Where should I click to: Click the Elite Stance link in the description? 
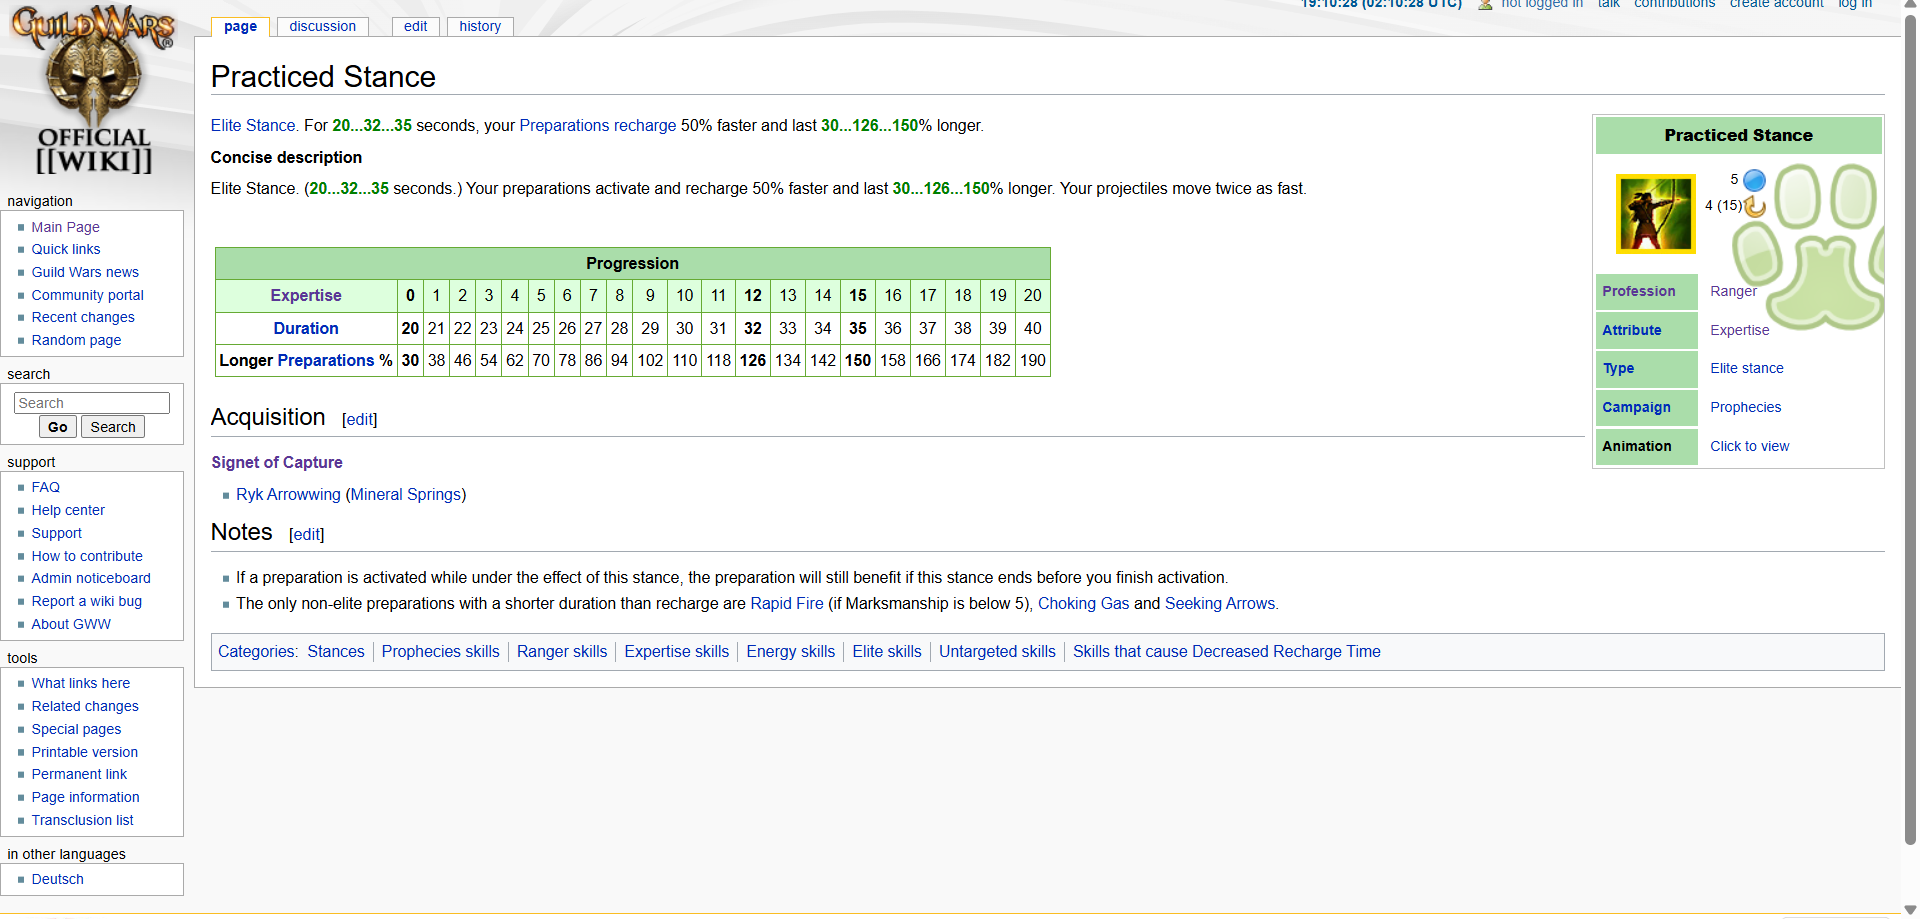click(x=253, y=125)
